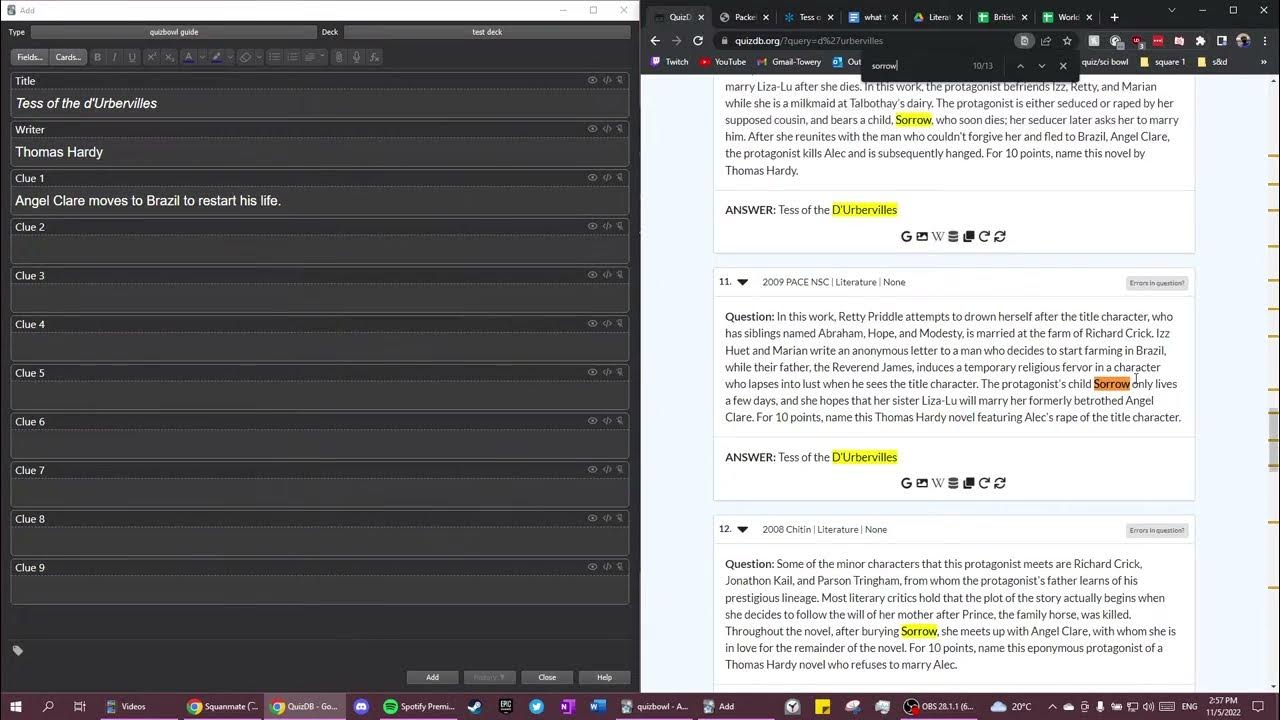The height and width of the screenshot is (720, 1280).
Task: Apply superscript in Anki editor toolbar
Action: (151, 57)
